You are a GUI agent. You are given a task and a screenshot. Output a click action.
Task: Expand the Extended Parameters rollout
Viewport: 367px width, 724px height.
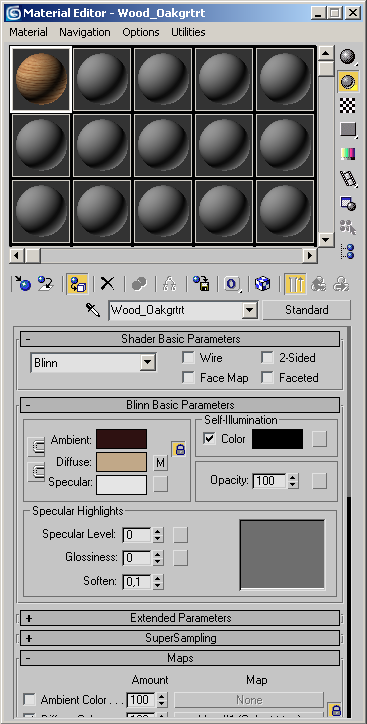(x=180, y=618)
